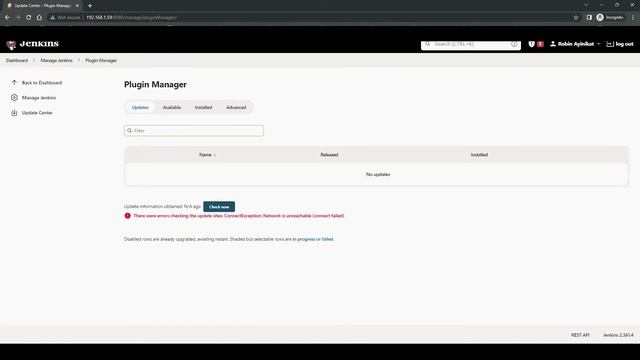Open the REST API footer link
The image size is (640, 360).
[580, 335]
